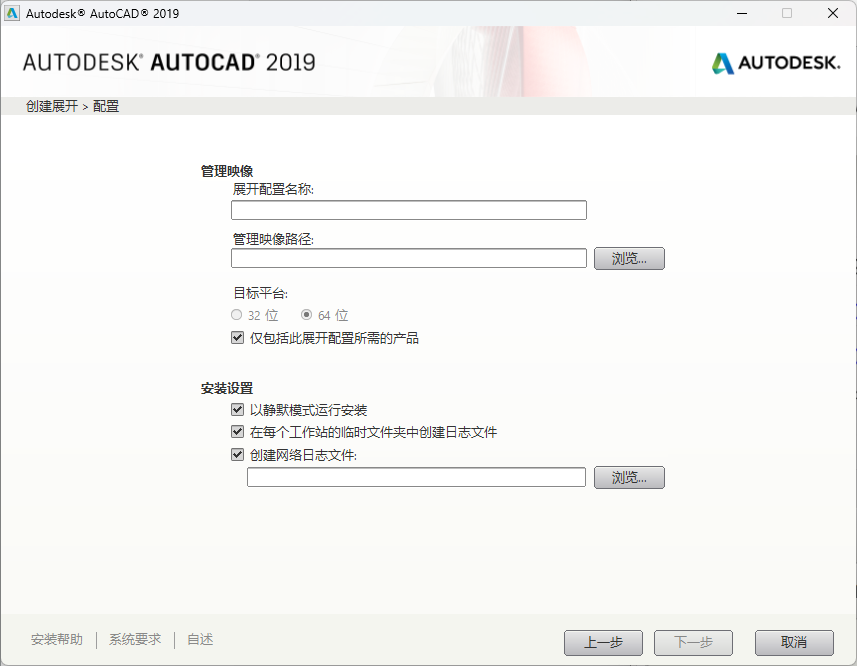The height and width of the screenshot is (666, 857).
Task: Click the 创建展开 breadcrumb
Action: tap(52, 106)
